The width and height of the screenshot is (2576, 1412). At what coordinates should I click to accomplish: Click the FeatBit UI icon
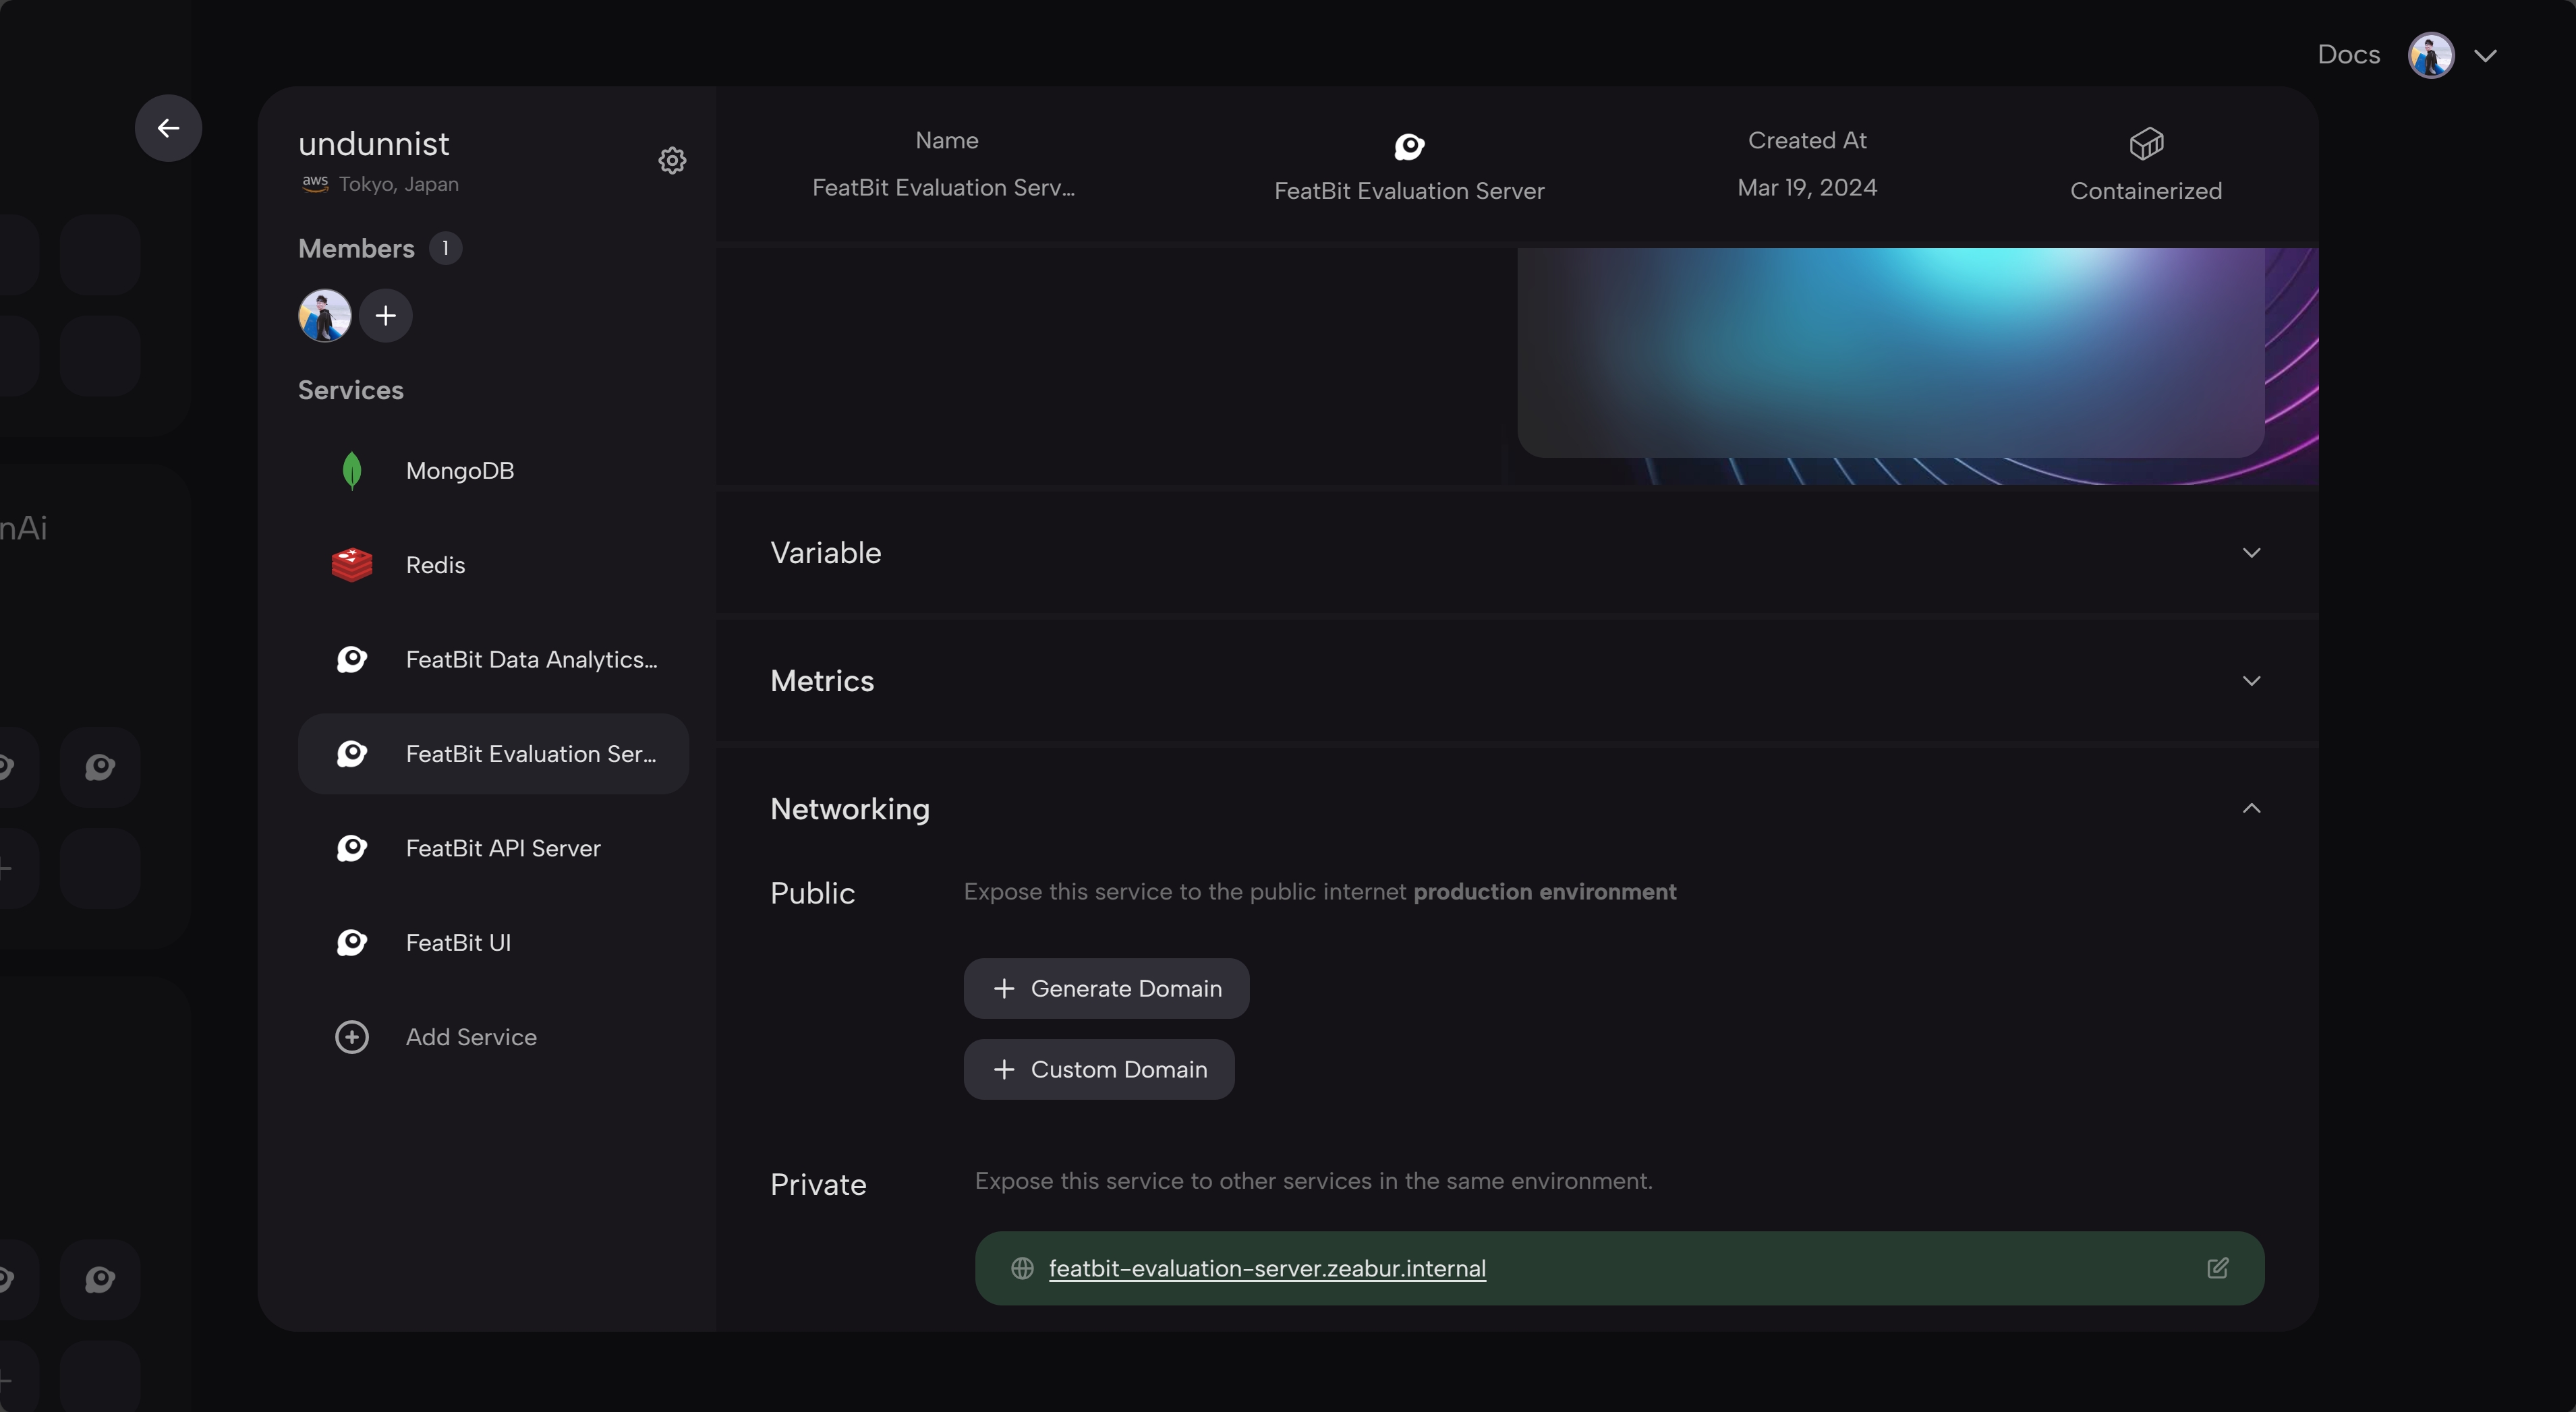[351, 942]
